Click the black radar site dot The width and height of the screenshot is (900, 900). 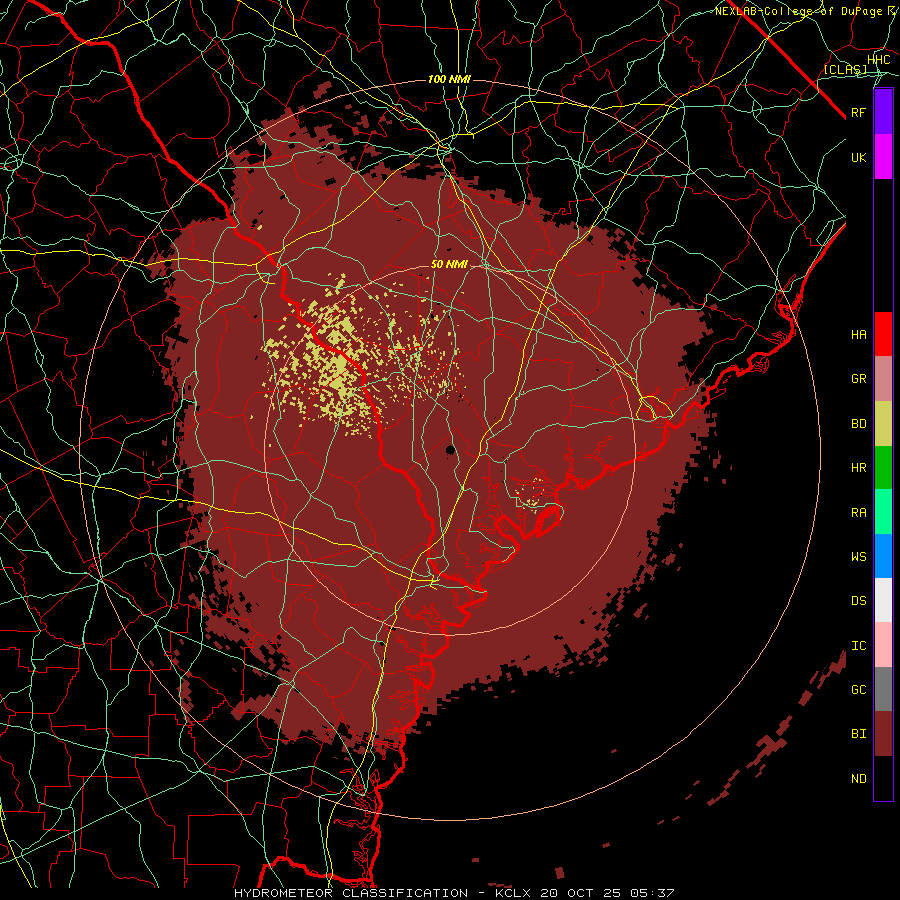click(450, 449)
